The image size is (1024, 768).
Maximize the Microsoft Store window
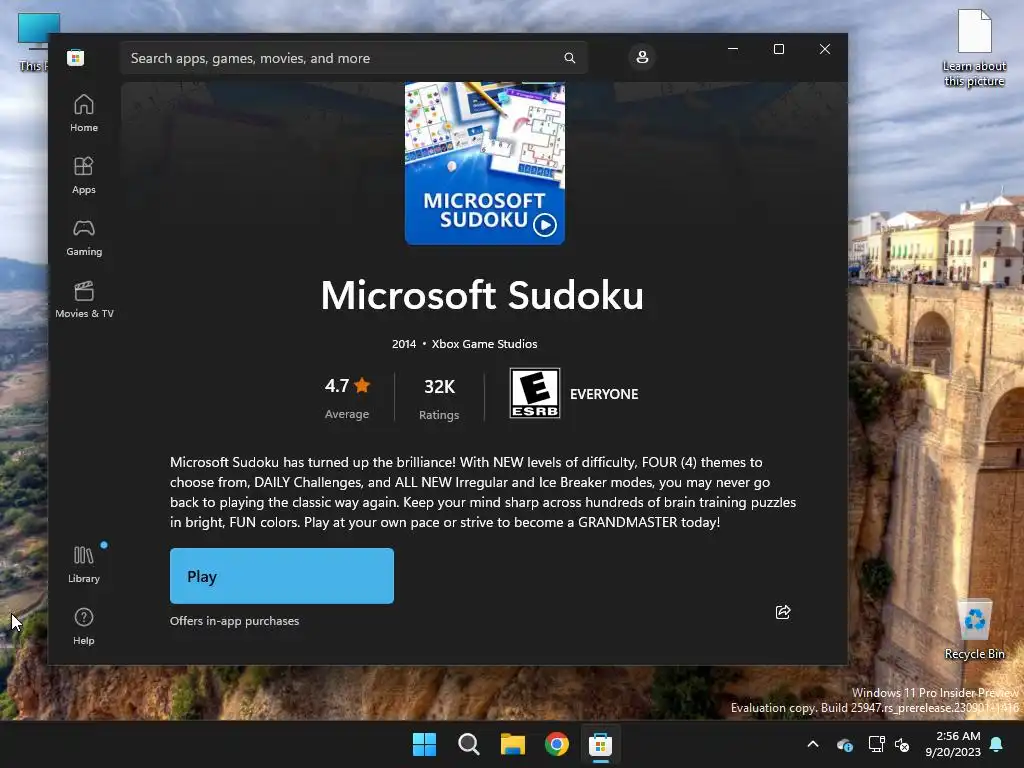tap(778, 49)
